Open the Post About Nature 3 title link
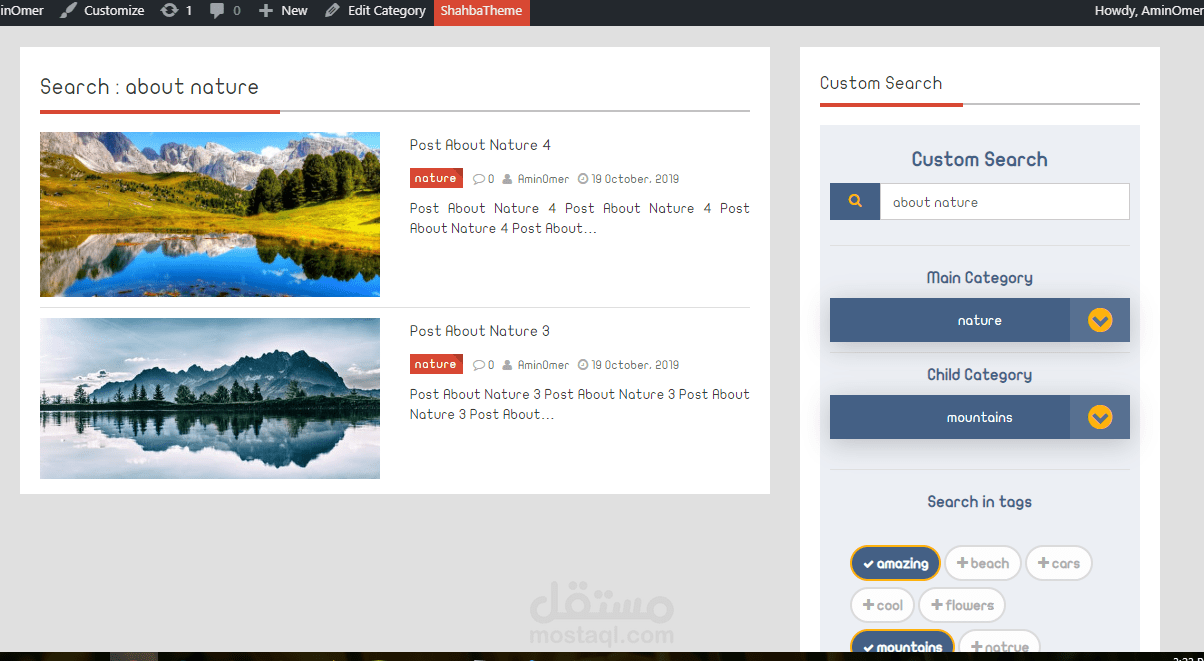Screen dimensions: 1204x661 pyautogui.click(x=480, y=331)
